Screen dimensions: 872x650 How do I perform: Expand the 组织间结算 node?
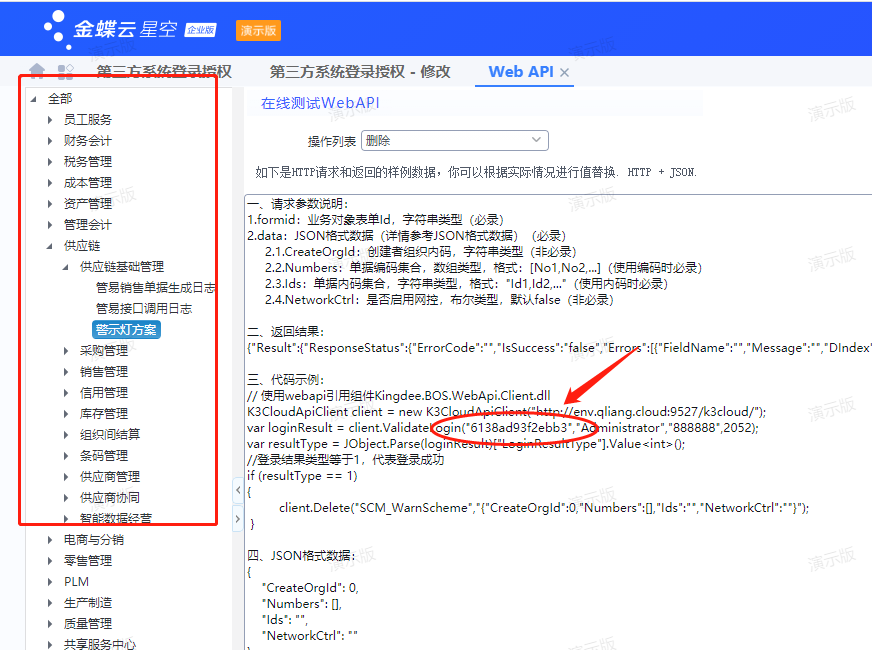coord(66,435)
